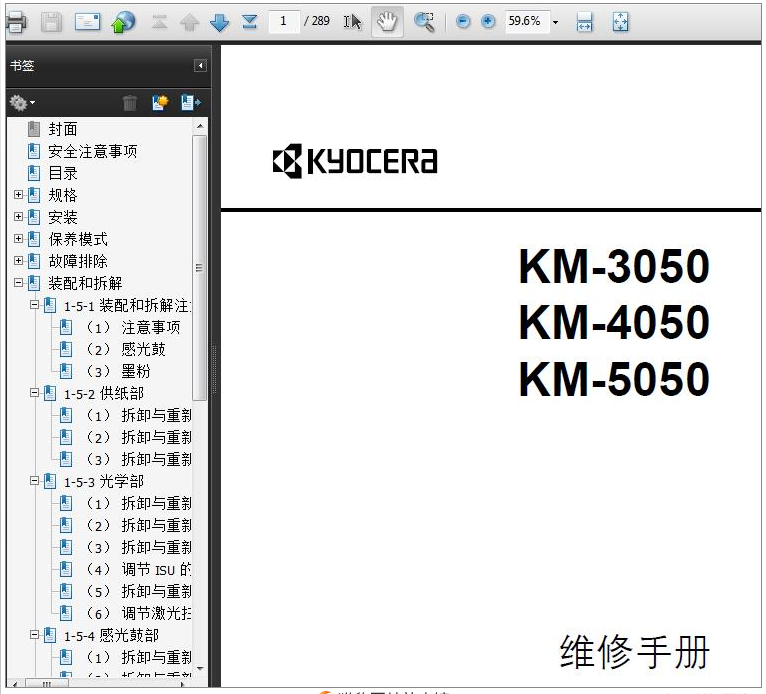
Task: Collapse the bookmarks panel with arrow button
Action: [200, 65]
